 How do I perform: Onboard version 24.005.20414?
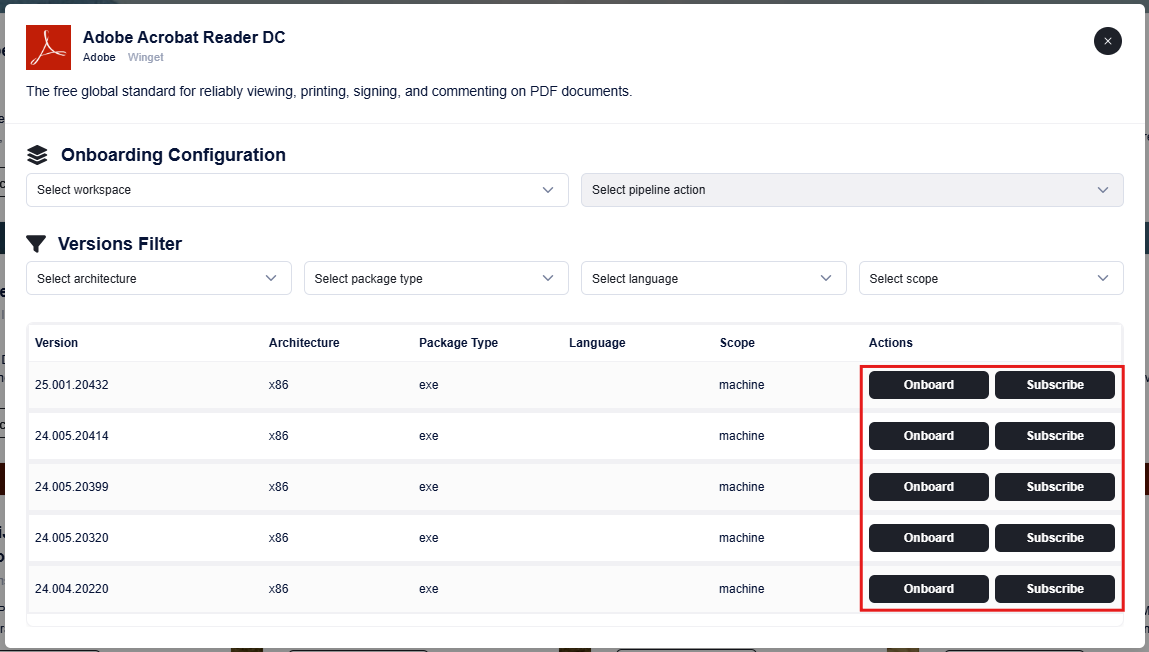[928, 436]
